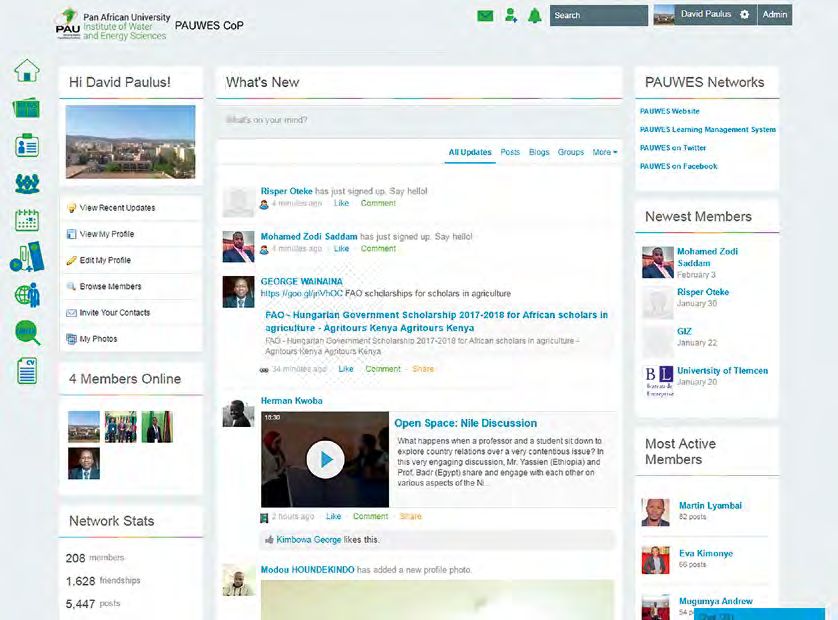Click Martin Lyambai's avatar thumbnail

tap(655, 513)
